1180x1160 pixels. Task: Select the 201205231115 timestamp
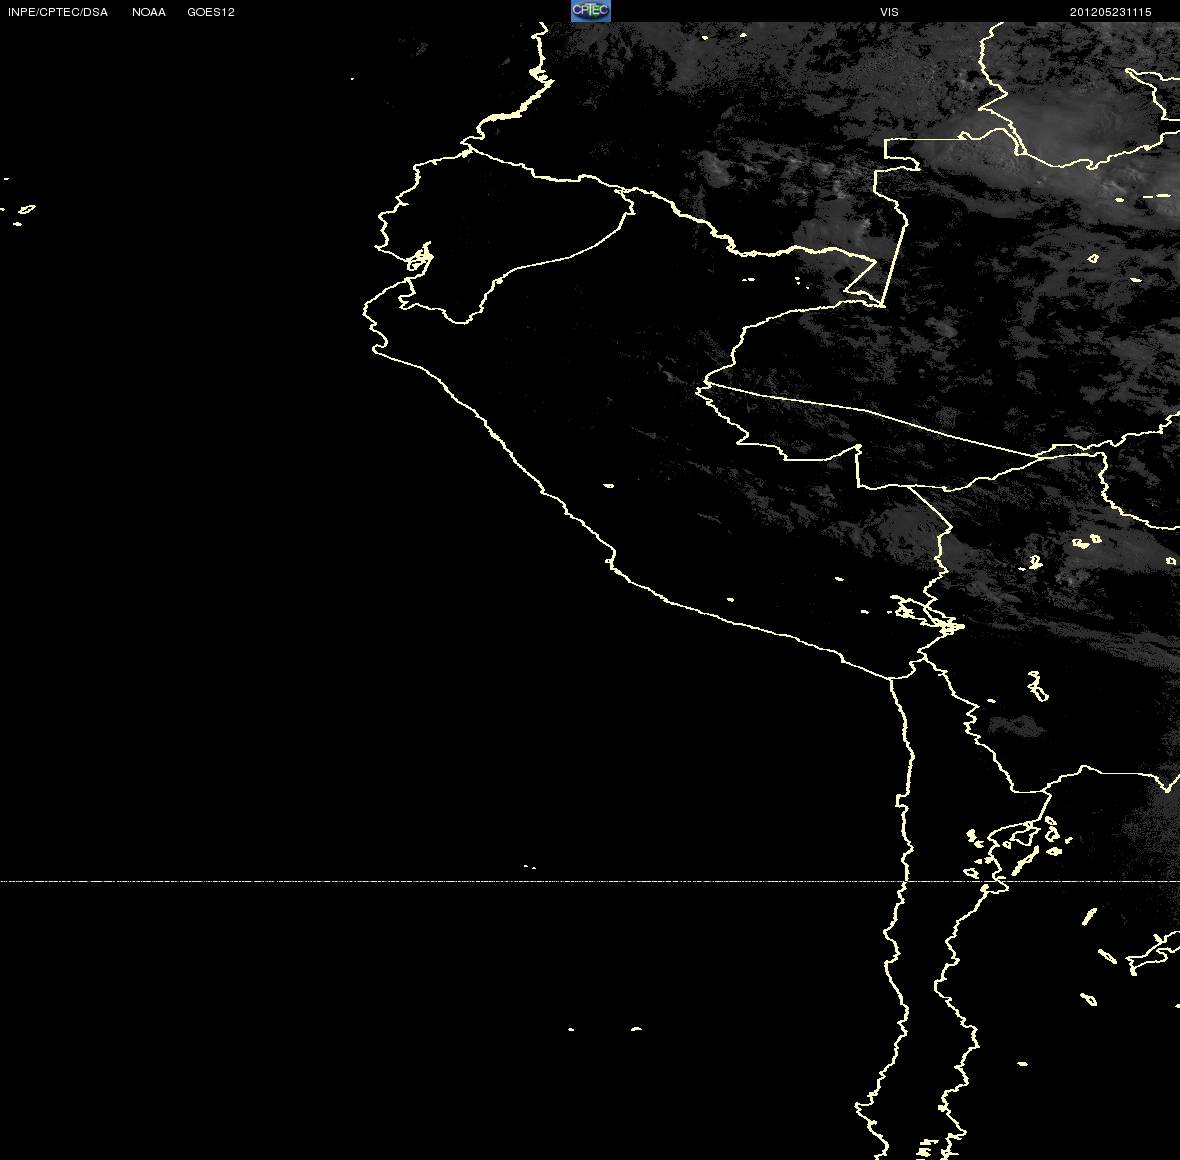1110,12
